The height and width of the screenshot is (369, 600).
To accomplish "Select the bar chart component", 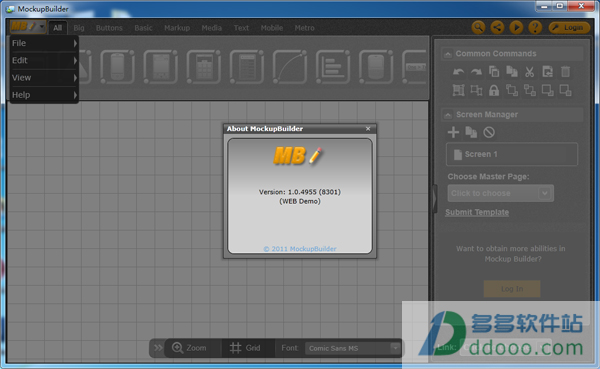I will point(333,67).
